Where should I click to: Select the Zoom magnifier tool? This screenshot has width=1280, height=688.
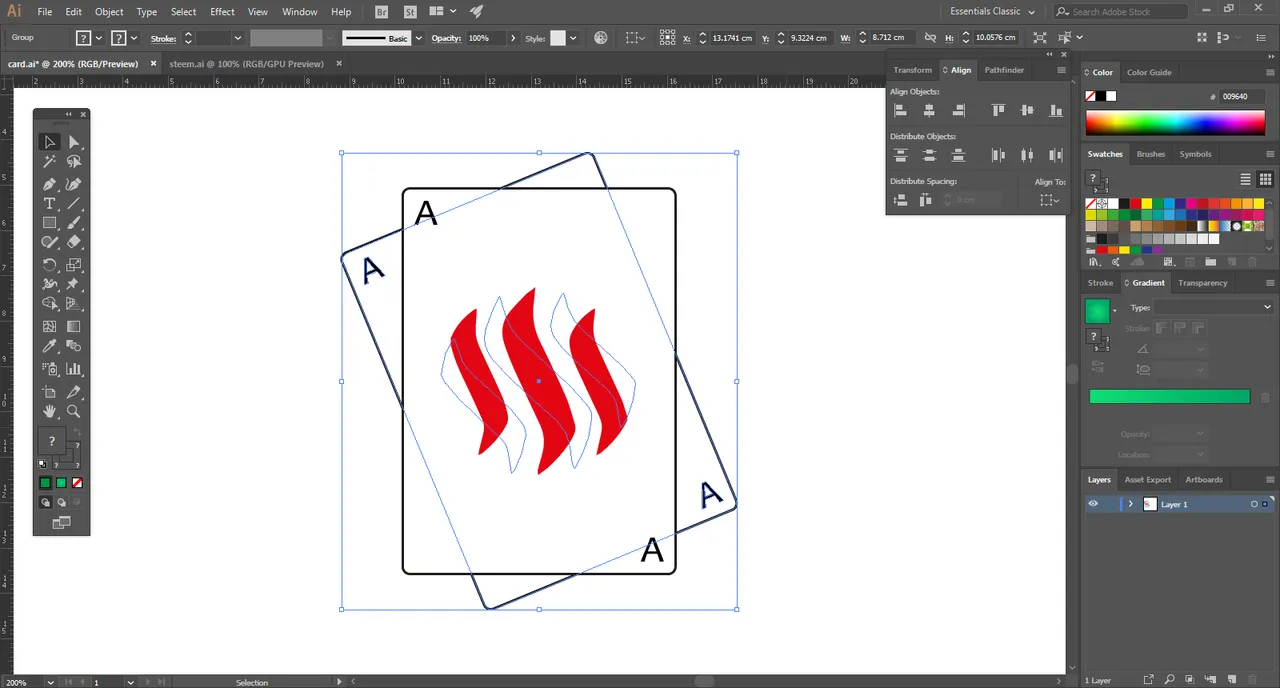pos(74,411)
